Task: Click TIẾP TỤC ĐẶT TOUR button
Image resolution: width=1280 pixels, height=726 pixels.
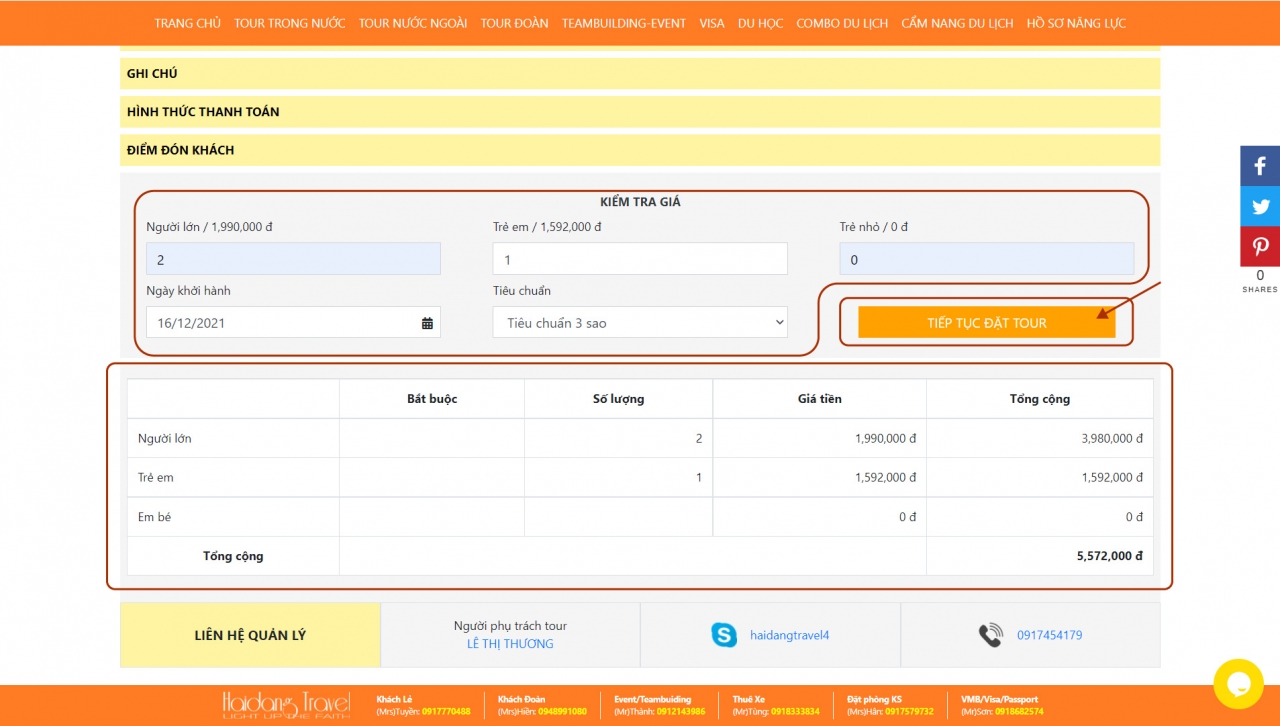Action: [x=986, y=322]
